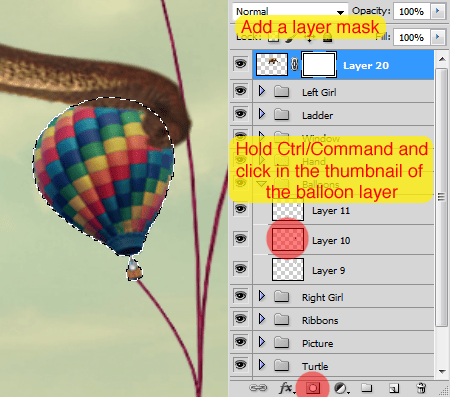Click the Ribbons folder icon
The image size is (450, 397).
pyautogui.click(x=281, y=319)
